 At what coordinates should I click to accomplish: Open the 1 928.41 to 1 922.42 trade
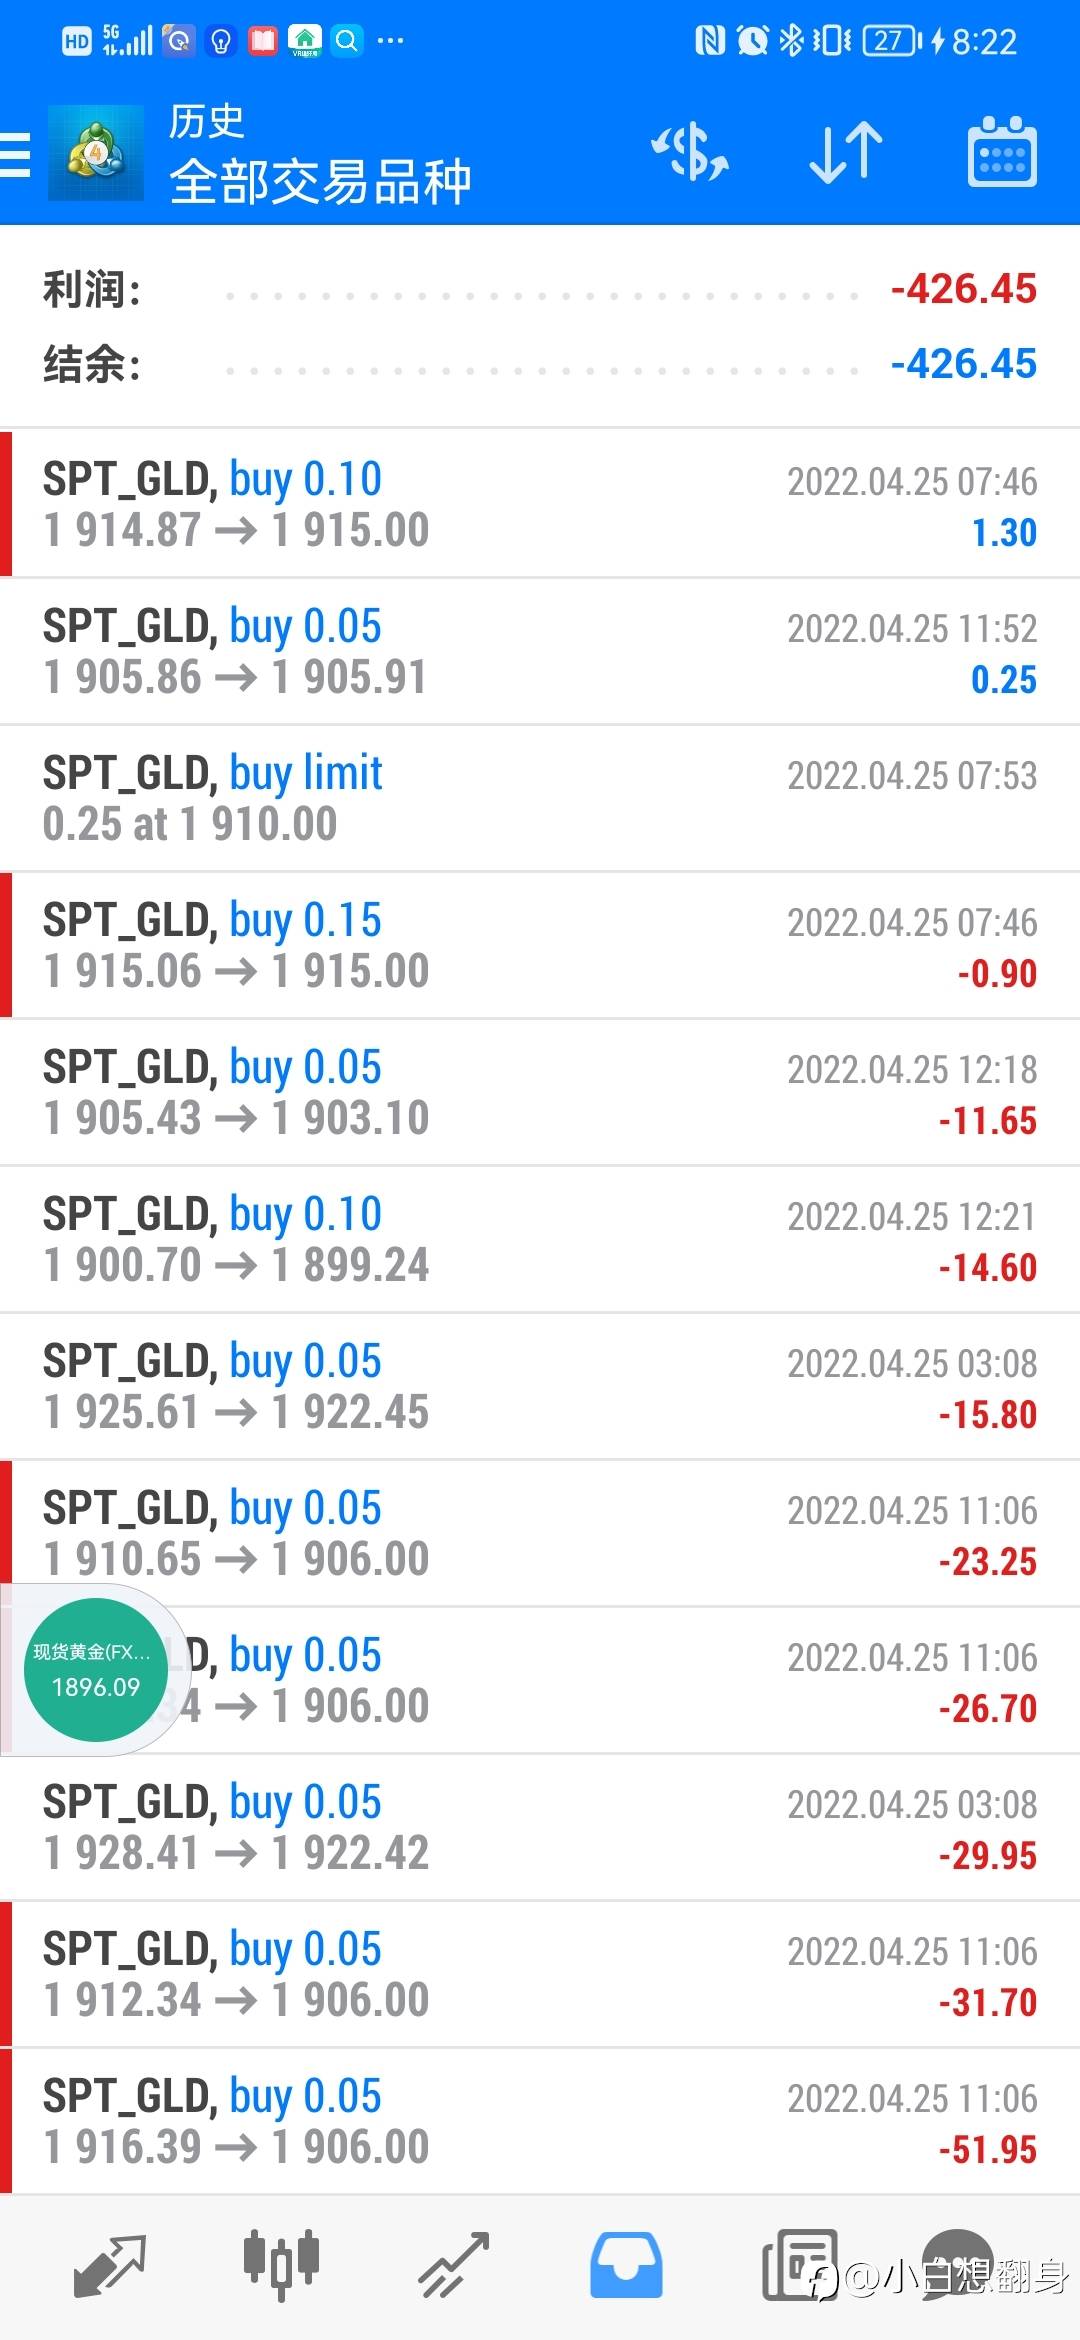pyautogui.click(x=540, y=1827)
